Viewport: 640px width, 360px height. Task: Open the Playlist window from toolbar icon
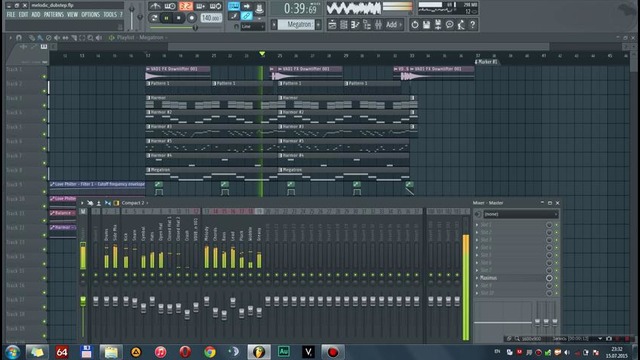(332, 25)
